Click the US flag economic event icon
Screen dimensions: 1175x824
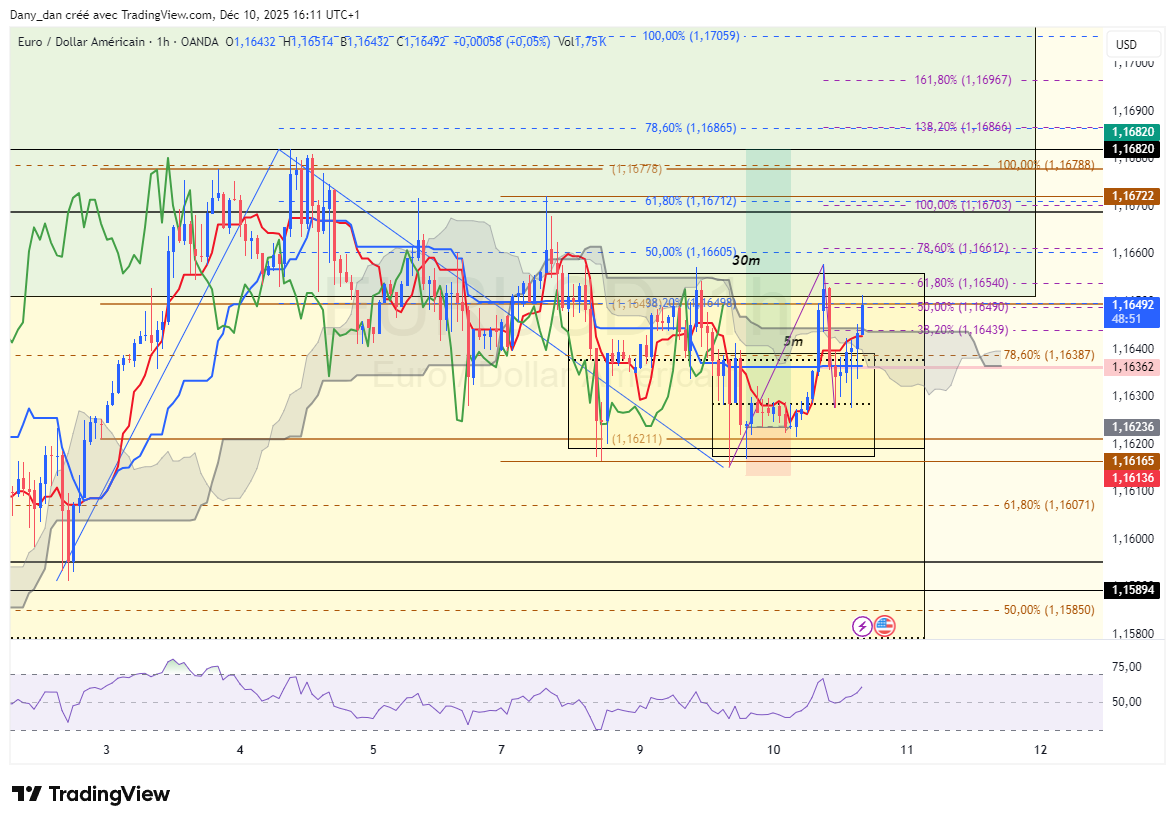(885, 625)
